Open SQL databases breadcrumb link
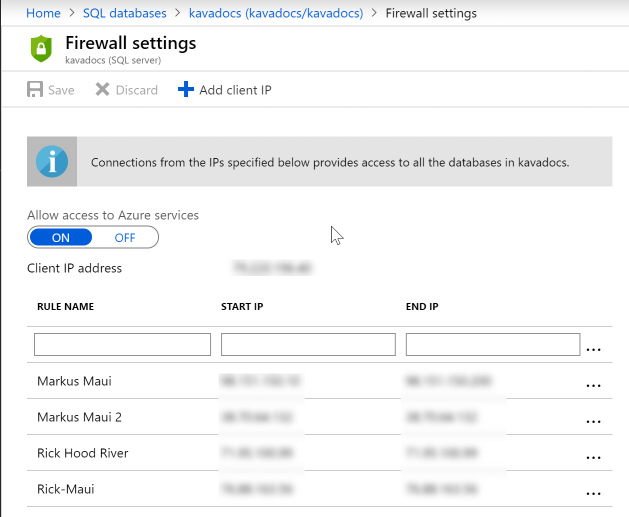This screenshot has height=517, width=629. [125, 13]
